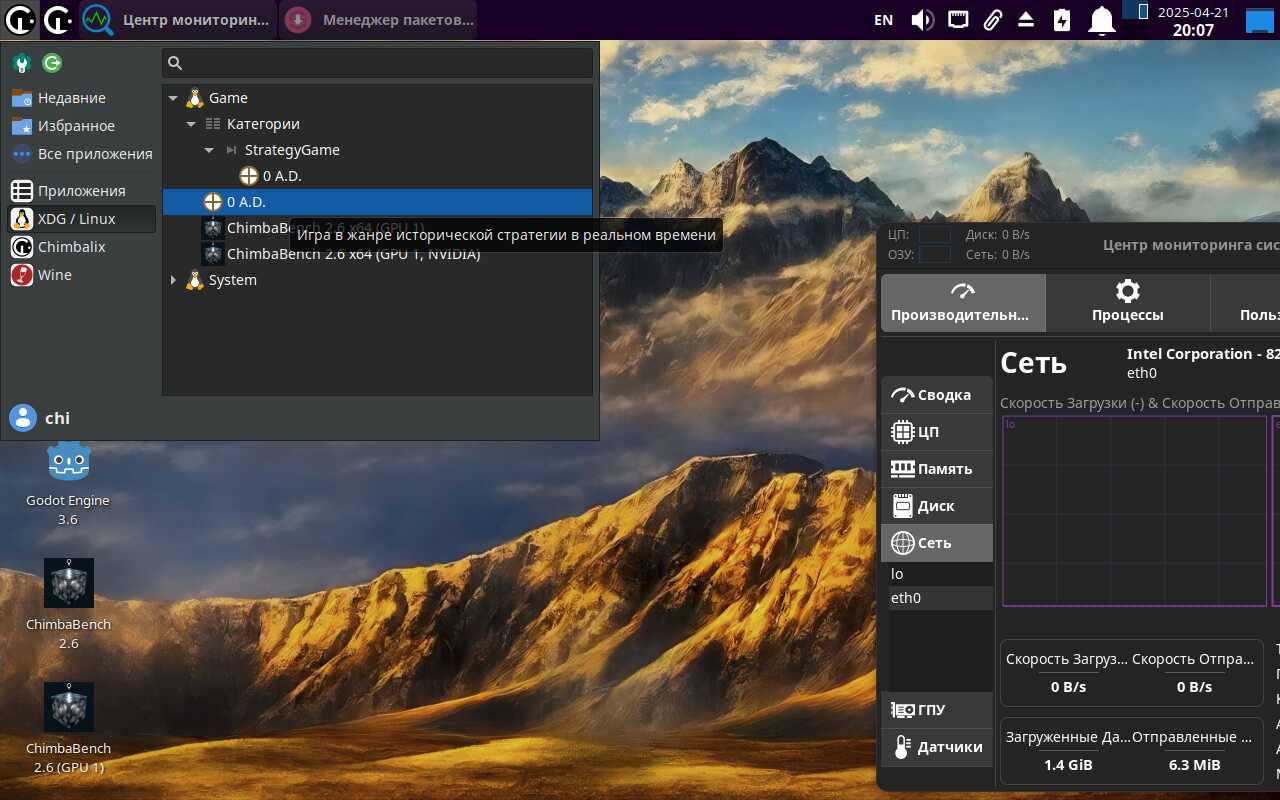Viewport: 1280px width, 800px height.
Task: Click the lo network speed graph
Action: (1134, 511)
